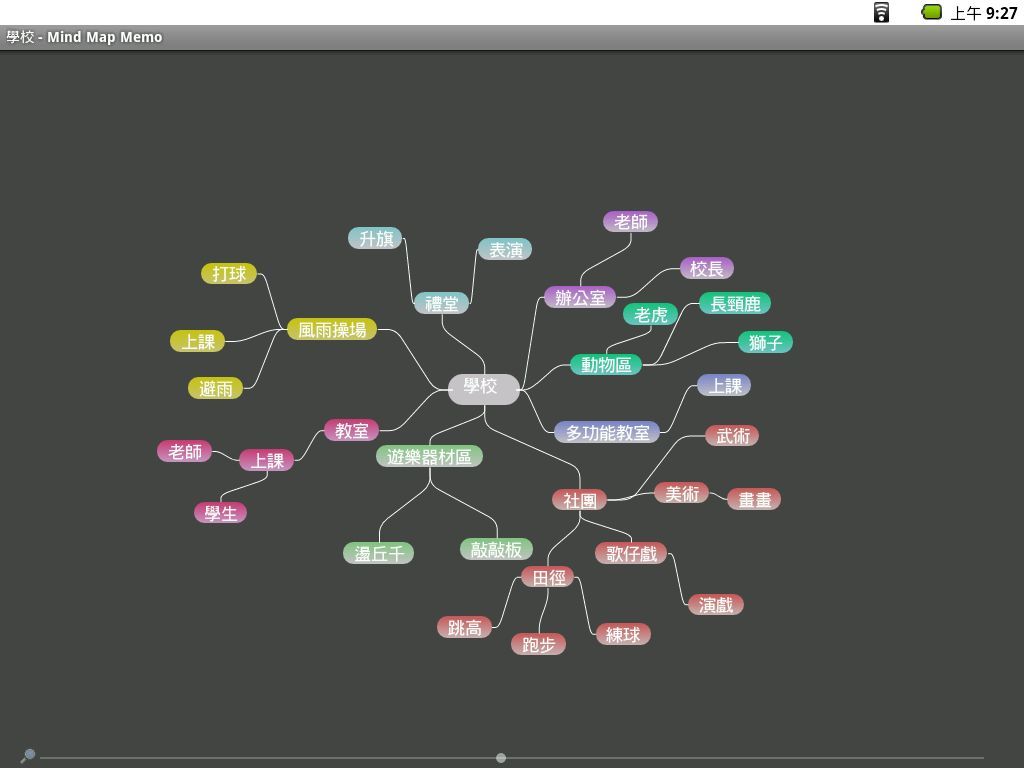The width and height of the screenshot is (1024, 768).
Task: Click the 學校 - Mind Map Memo title
Action: [84, 37]
